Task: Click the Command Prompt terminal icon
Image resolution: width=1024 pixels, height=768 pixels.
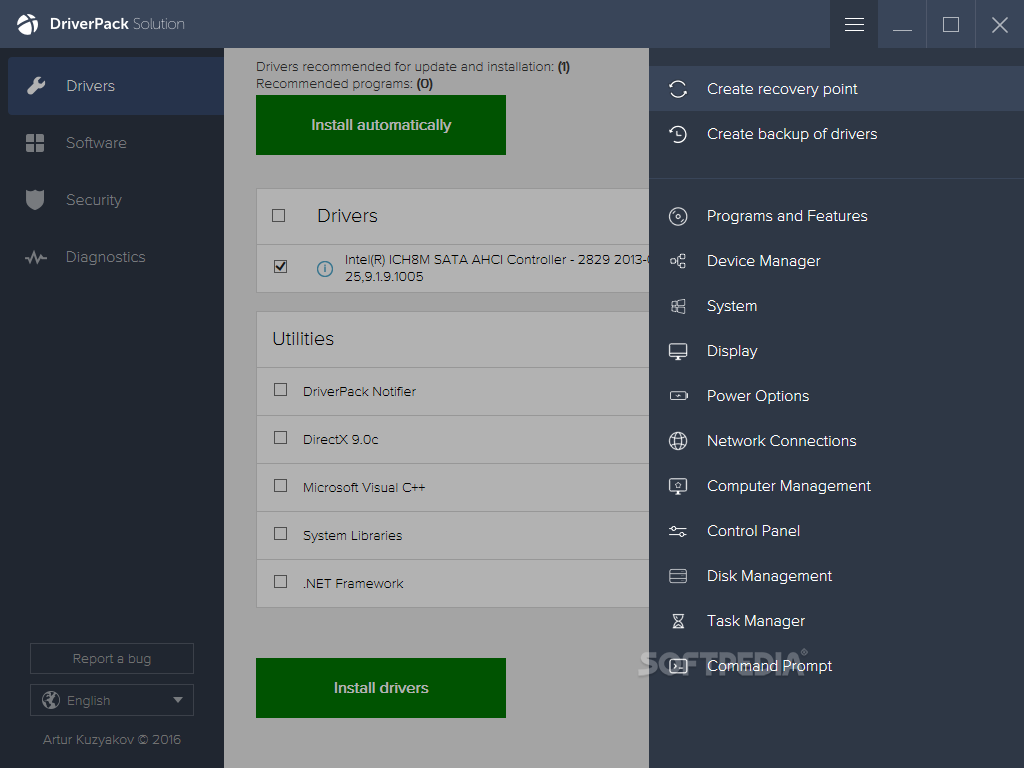Action: point(678,666)
